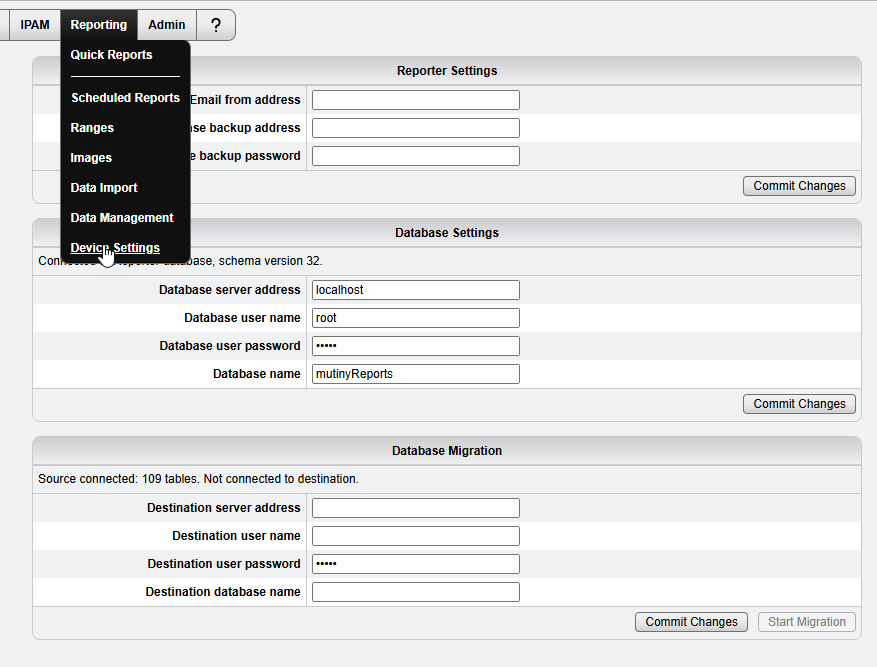Open the Admin menu
The width and height of the screenshot is (877, 667).
[167, 25]
